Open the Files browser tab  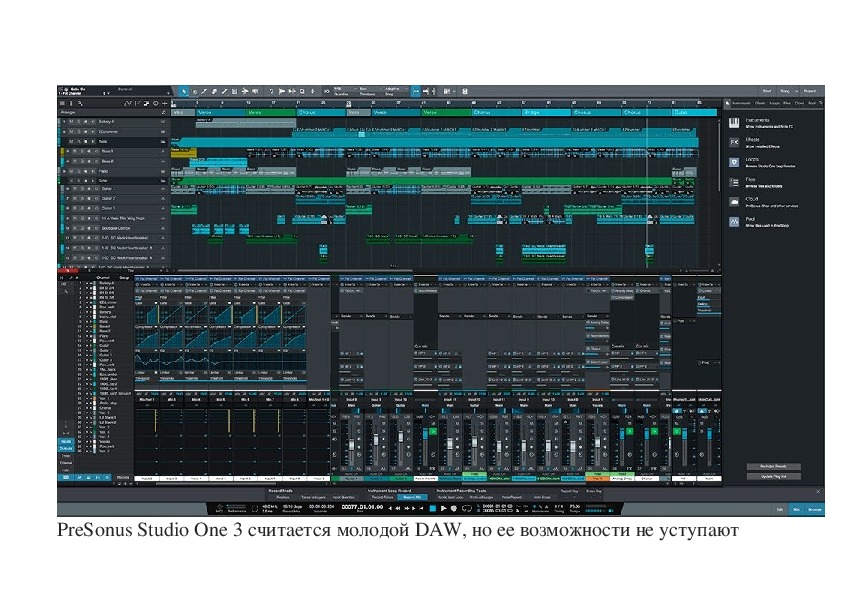click(787, 103)
